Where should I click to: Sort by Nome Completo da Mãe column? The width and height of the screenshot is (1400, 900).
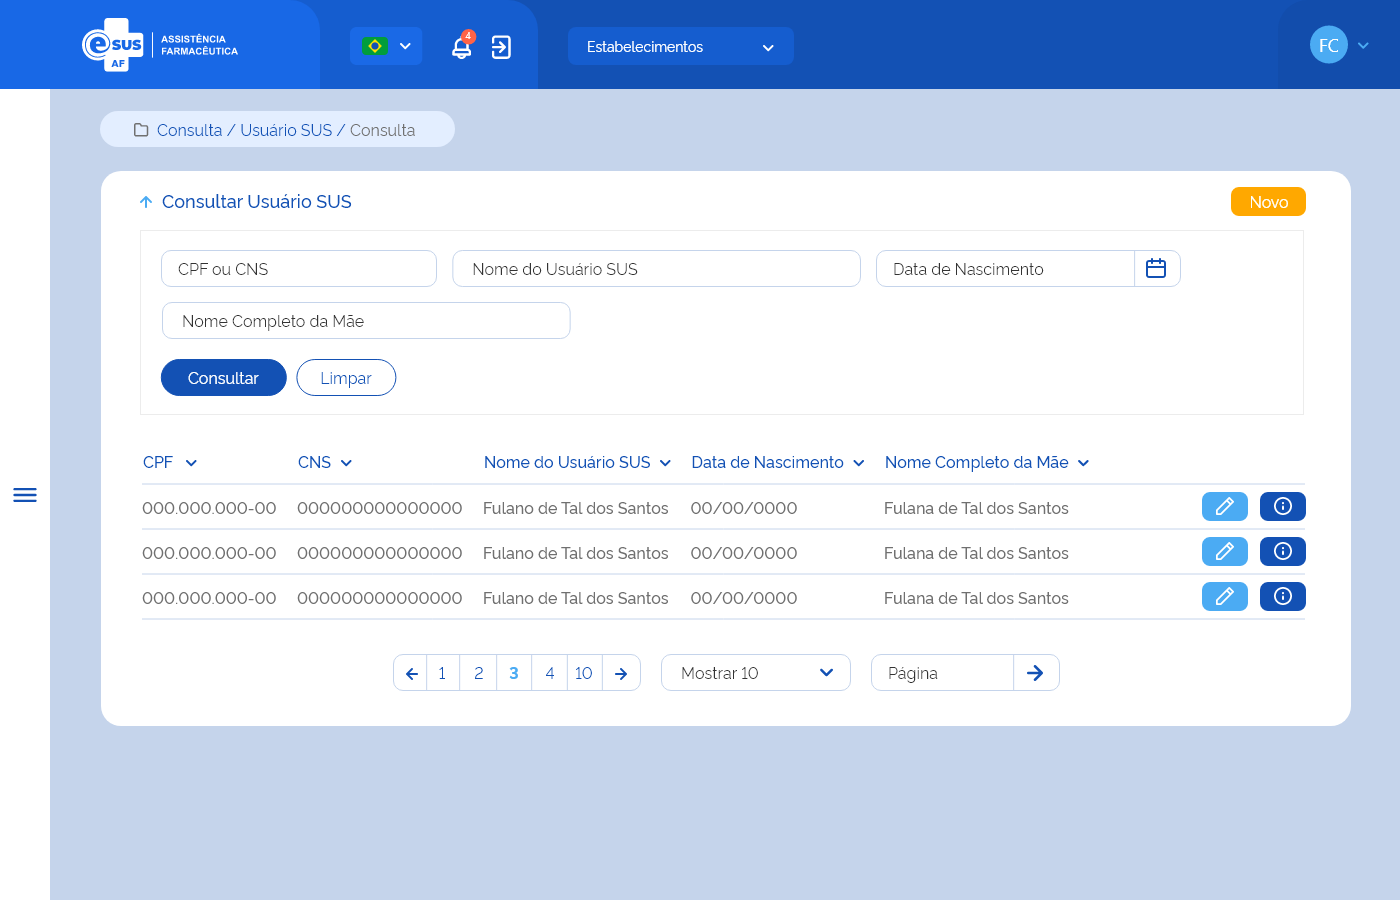987,462
